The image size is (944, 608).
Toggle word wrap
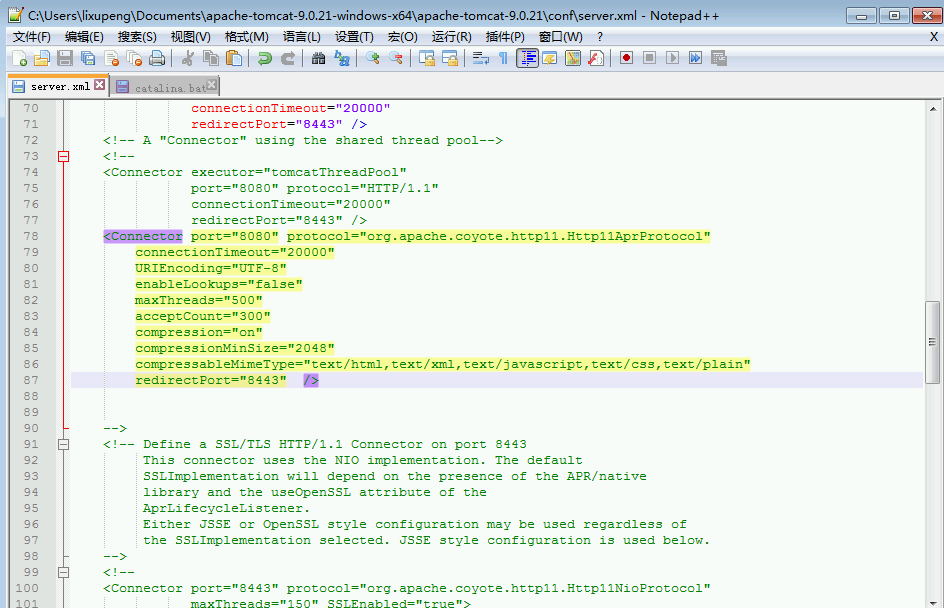(480, 58)
